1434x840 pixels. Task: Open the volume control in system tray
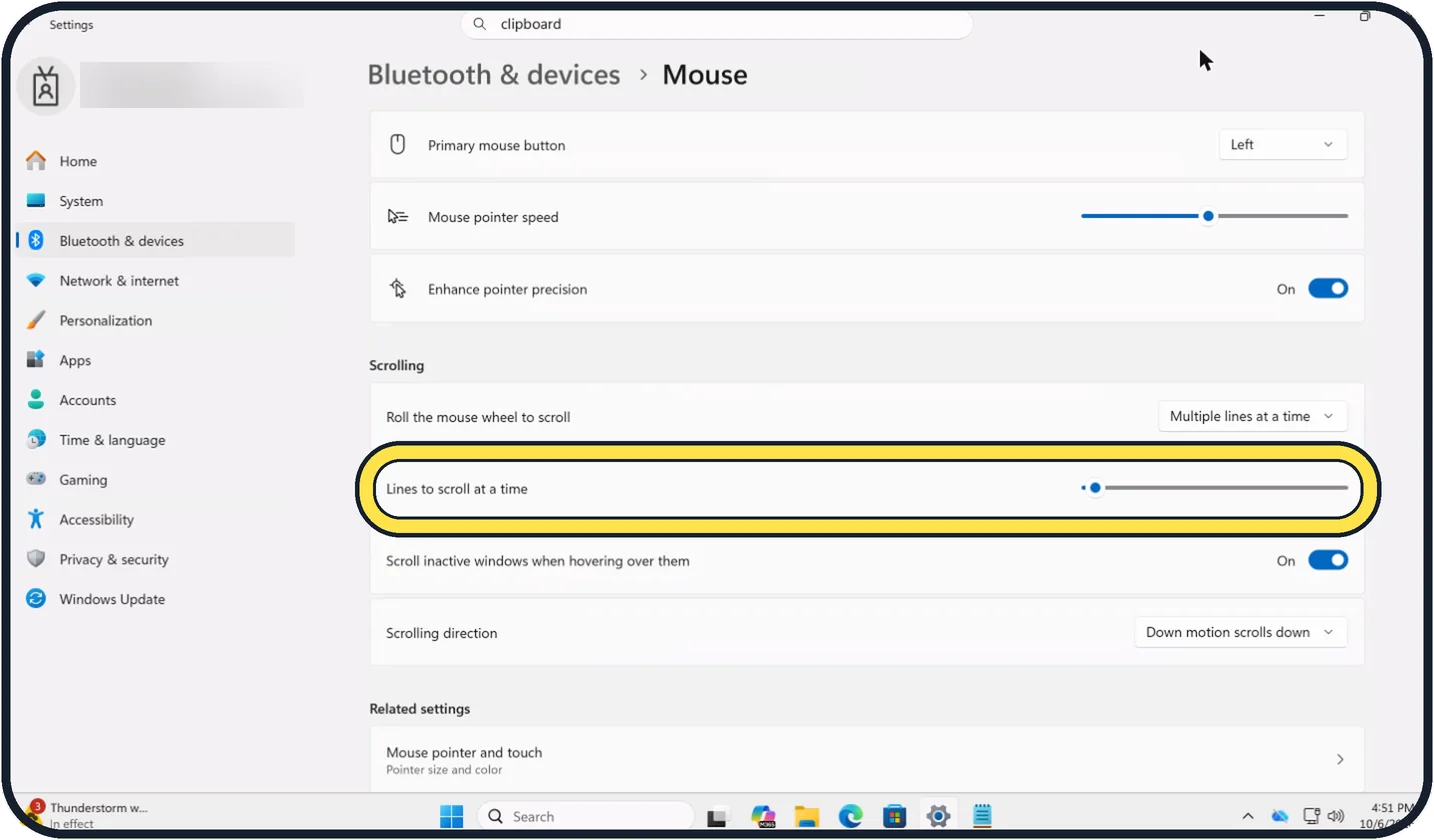[1335, 816]
